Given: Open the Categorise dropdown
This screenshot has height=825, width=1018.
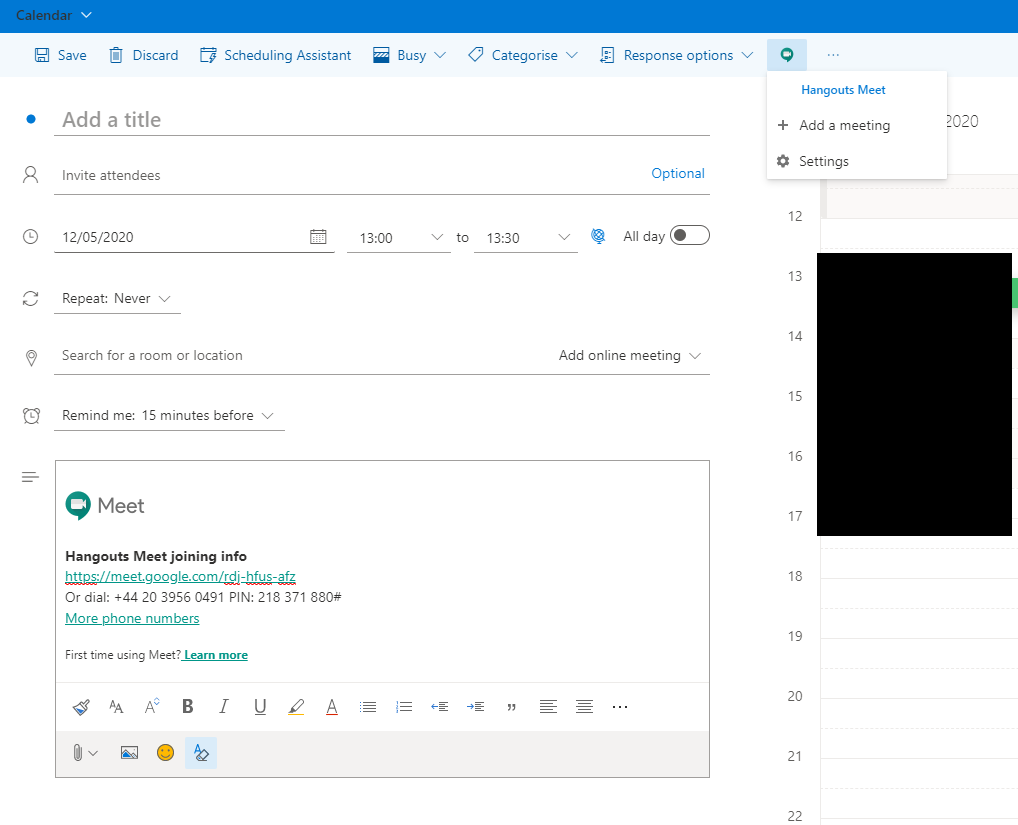Looking at the screenshot, I should (x=523, y=55).
